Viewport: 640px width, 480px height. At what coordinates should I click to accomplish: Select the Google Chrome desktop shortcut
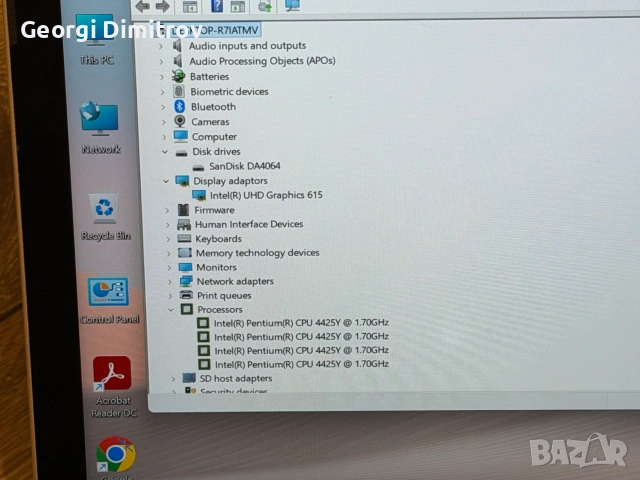pyautogui.click(x=116, y=458)
